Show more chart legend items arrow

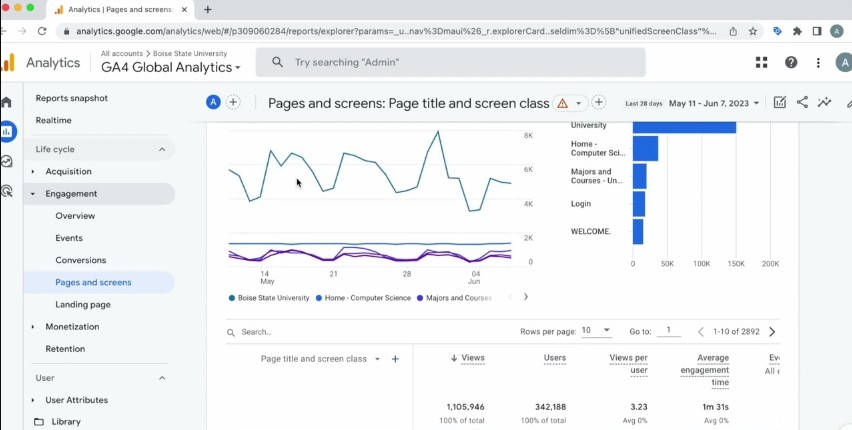point(525,297)
